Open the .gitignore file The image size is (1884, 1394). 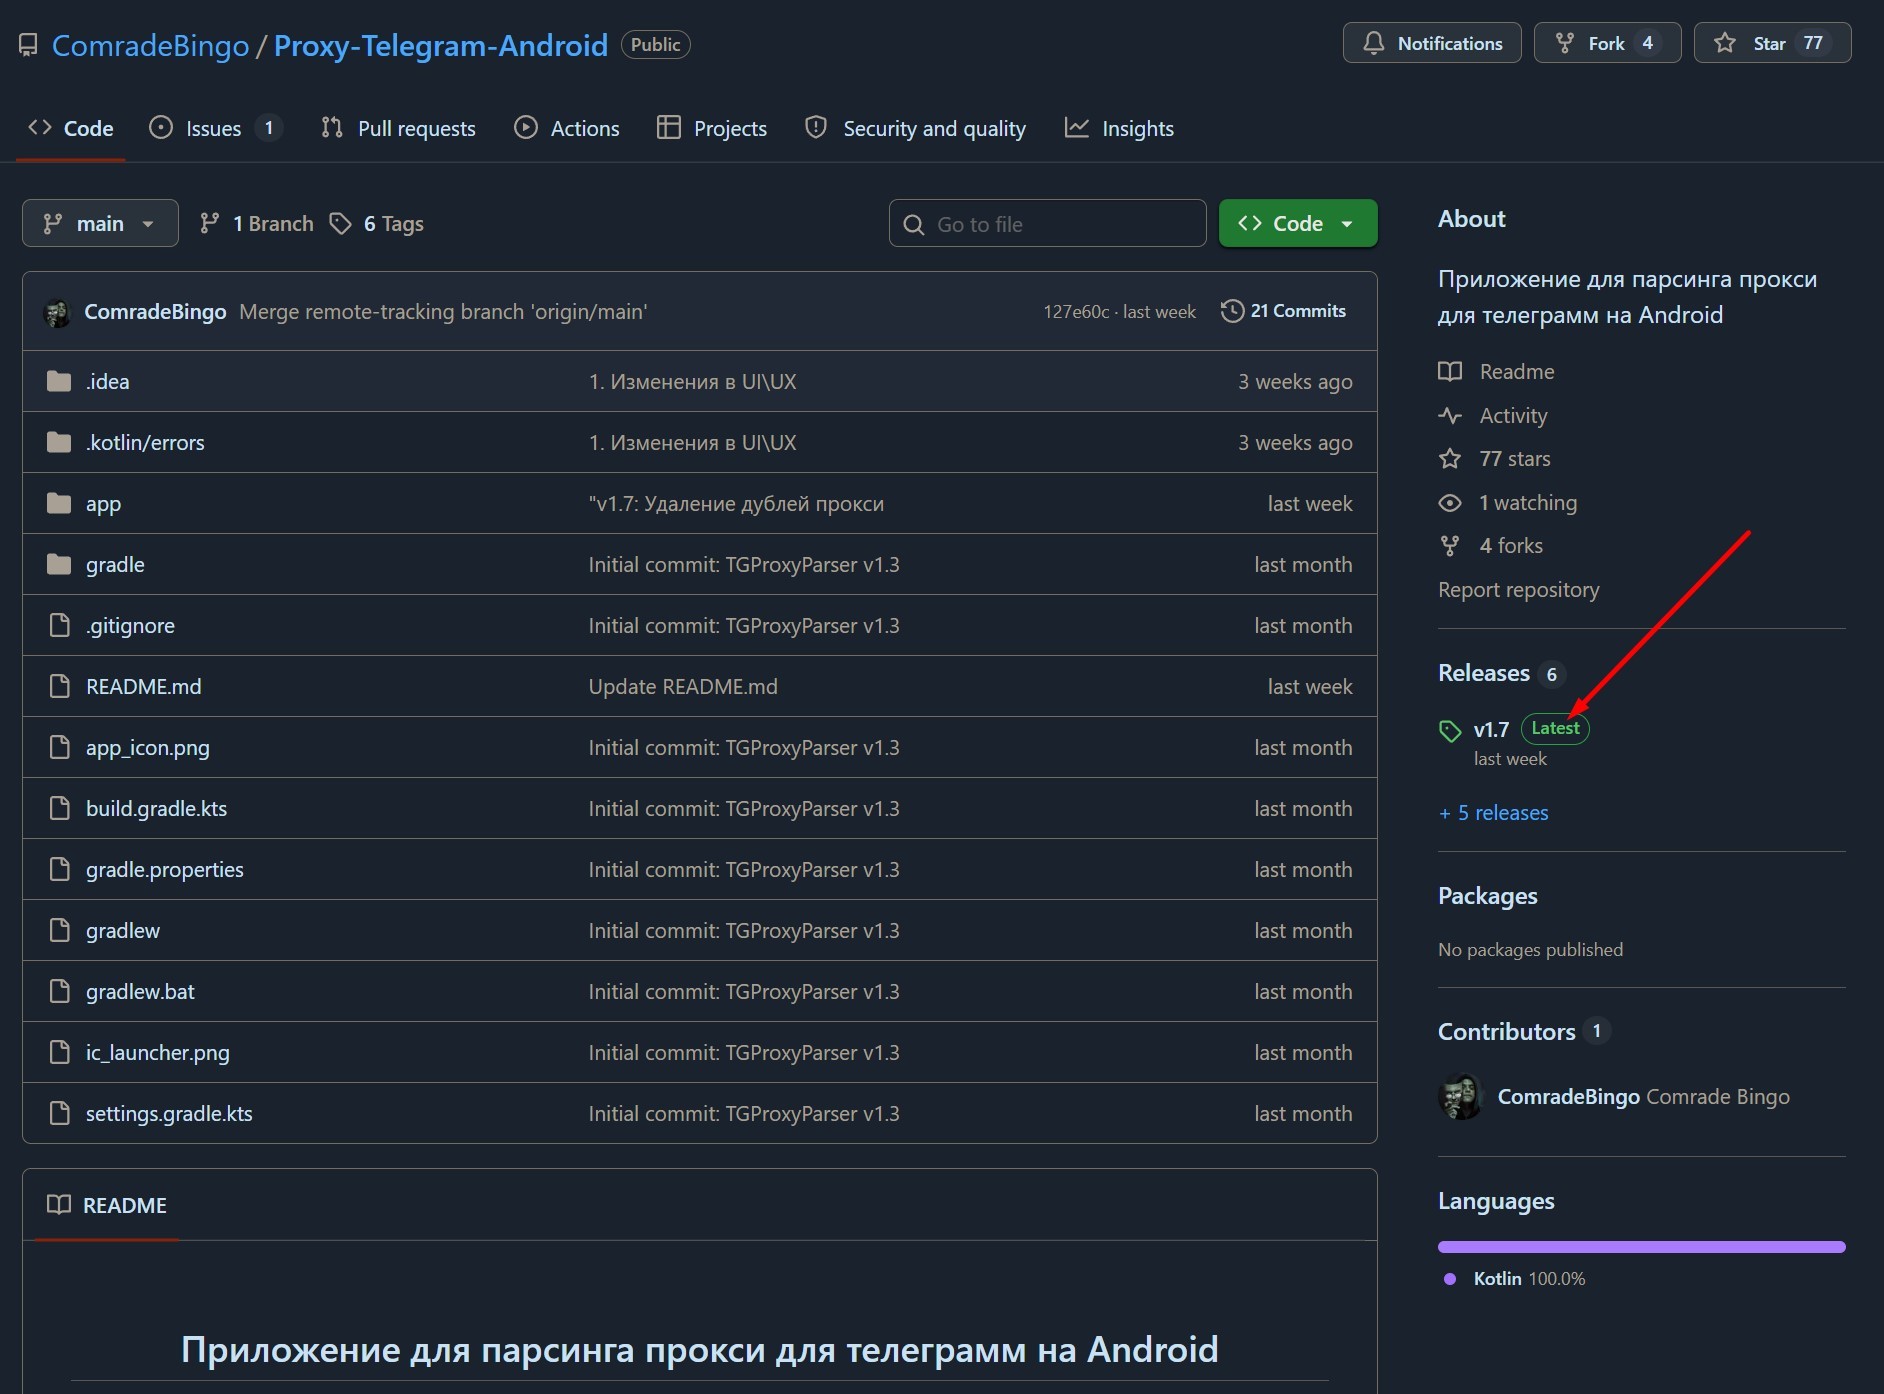point(130,625)
